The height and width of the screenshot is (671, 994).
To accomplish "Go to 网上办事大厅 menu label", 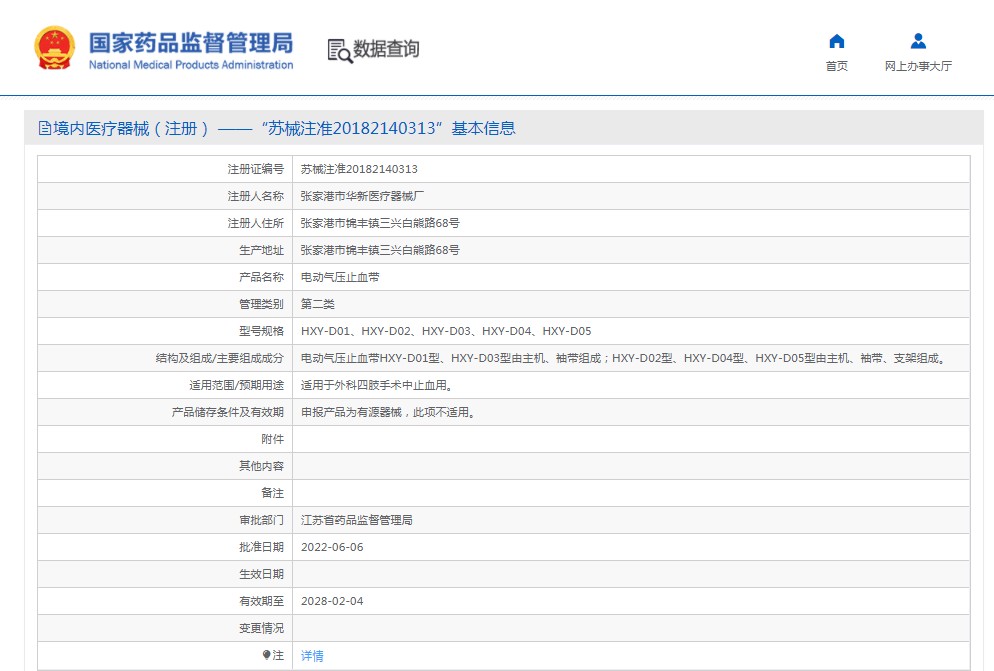I will click(918, 66).
